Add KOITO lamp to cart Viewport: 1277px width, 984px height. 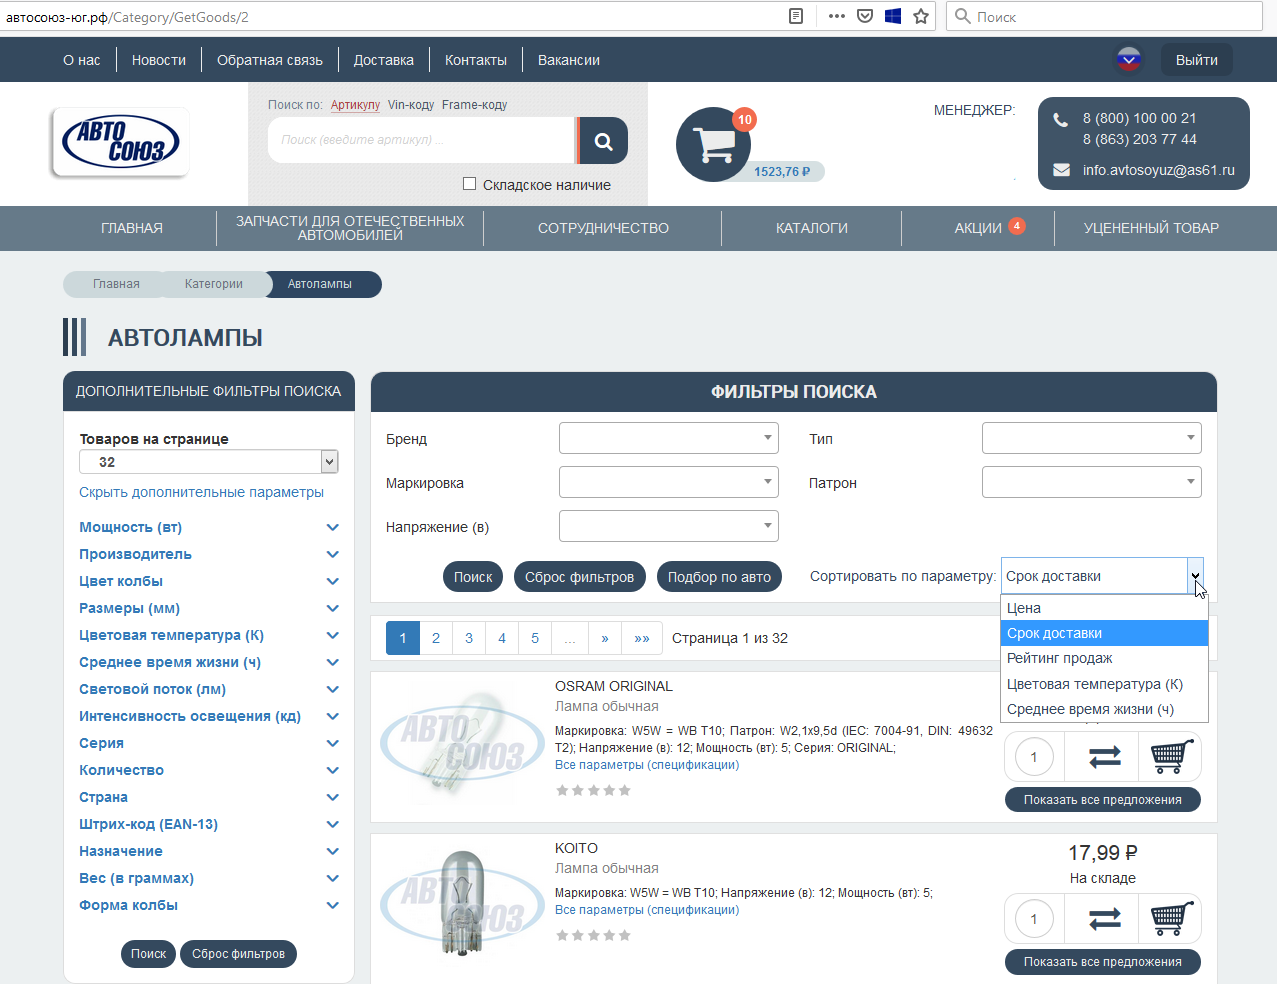[x=1171, y=918]
